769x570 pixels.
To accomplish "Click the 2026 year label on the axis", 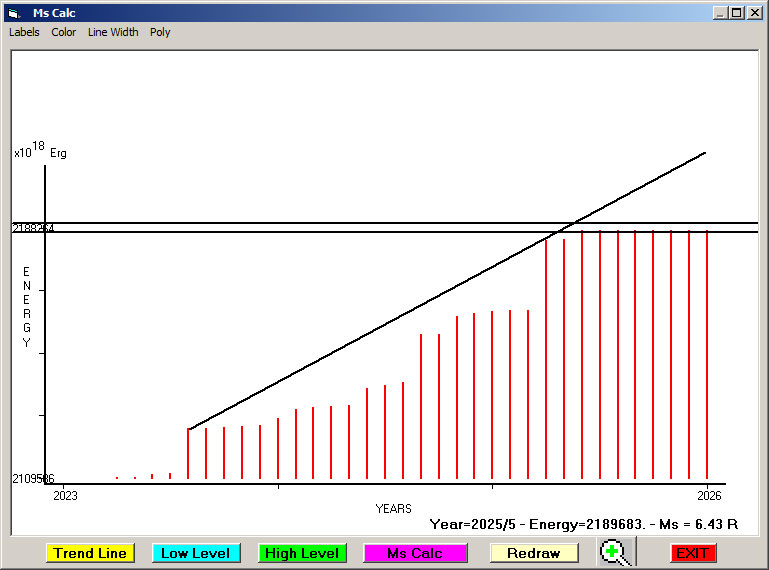I will coord(708,495).
